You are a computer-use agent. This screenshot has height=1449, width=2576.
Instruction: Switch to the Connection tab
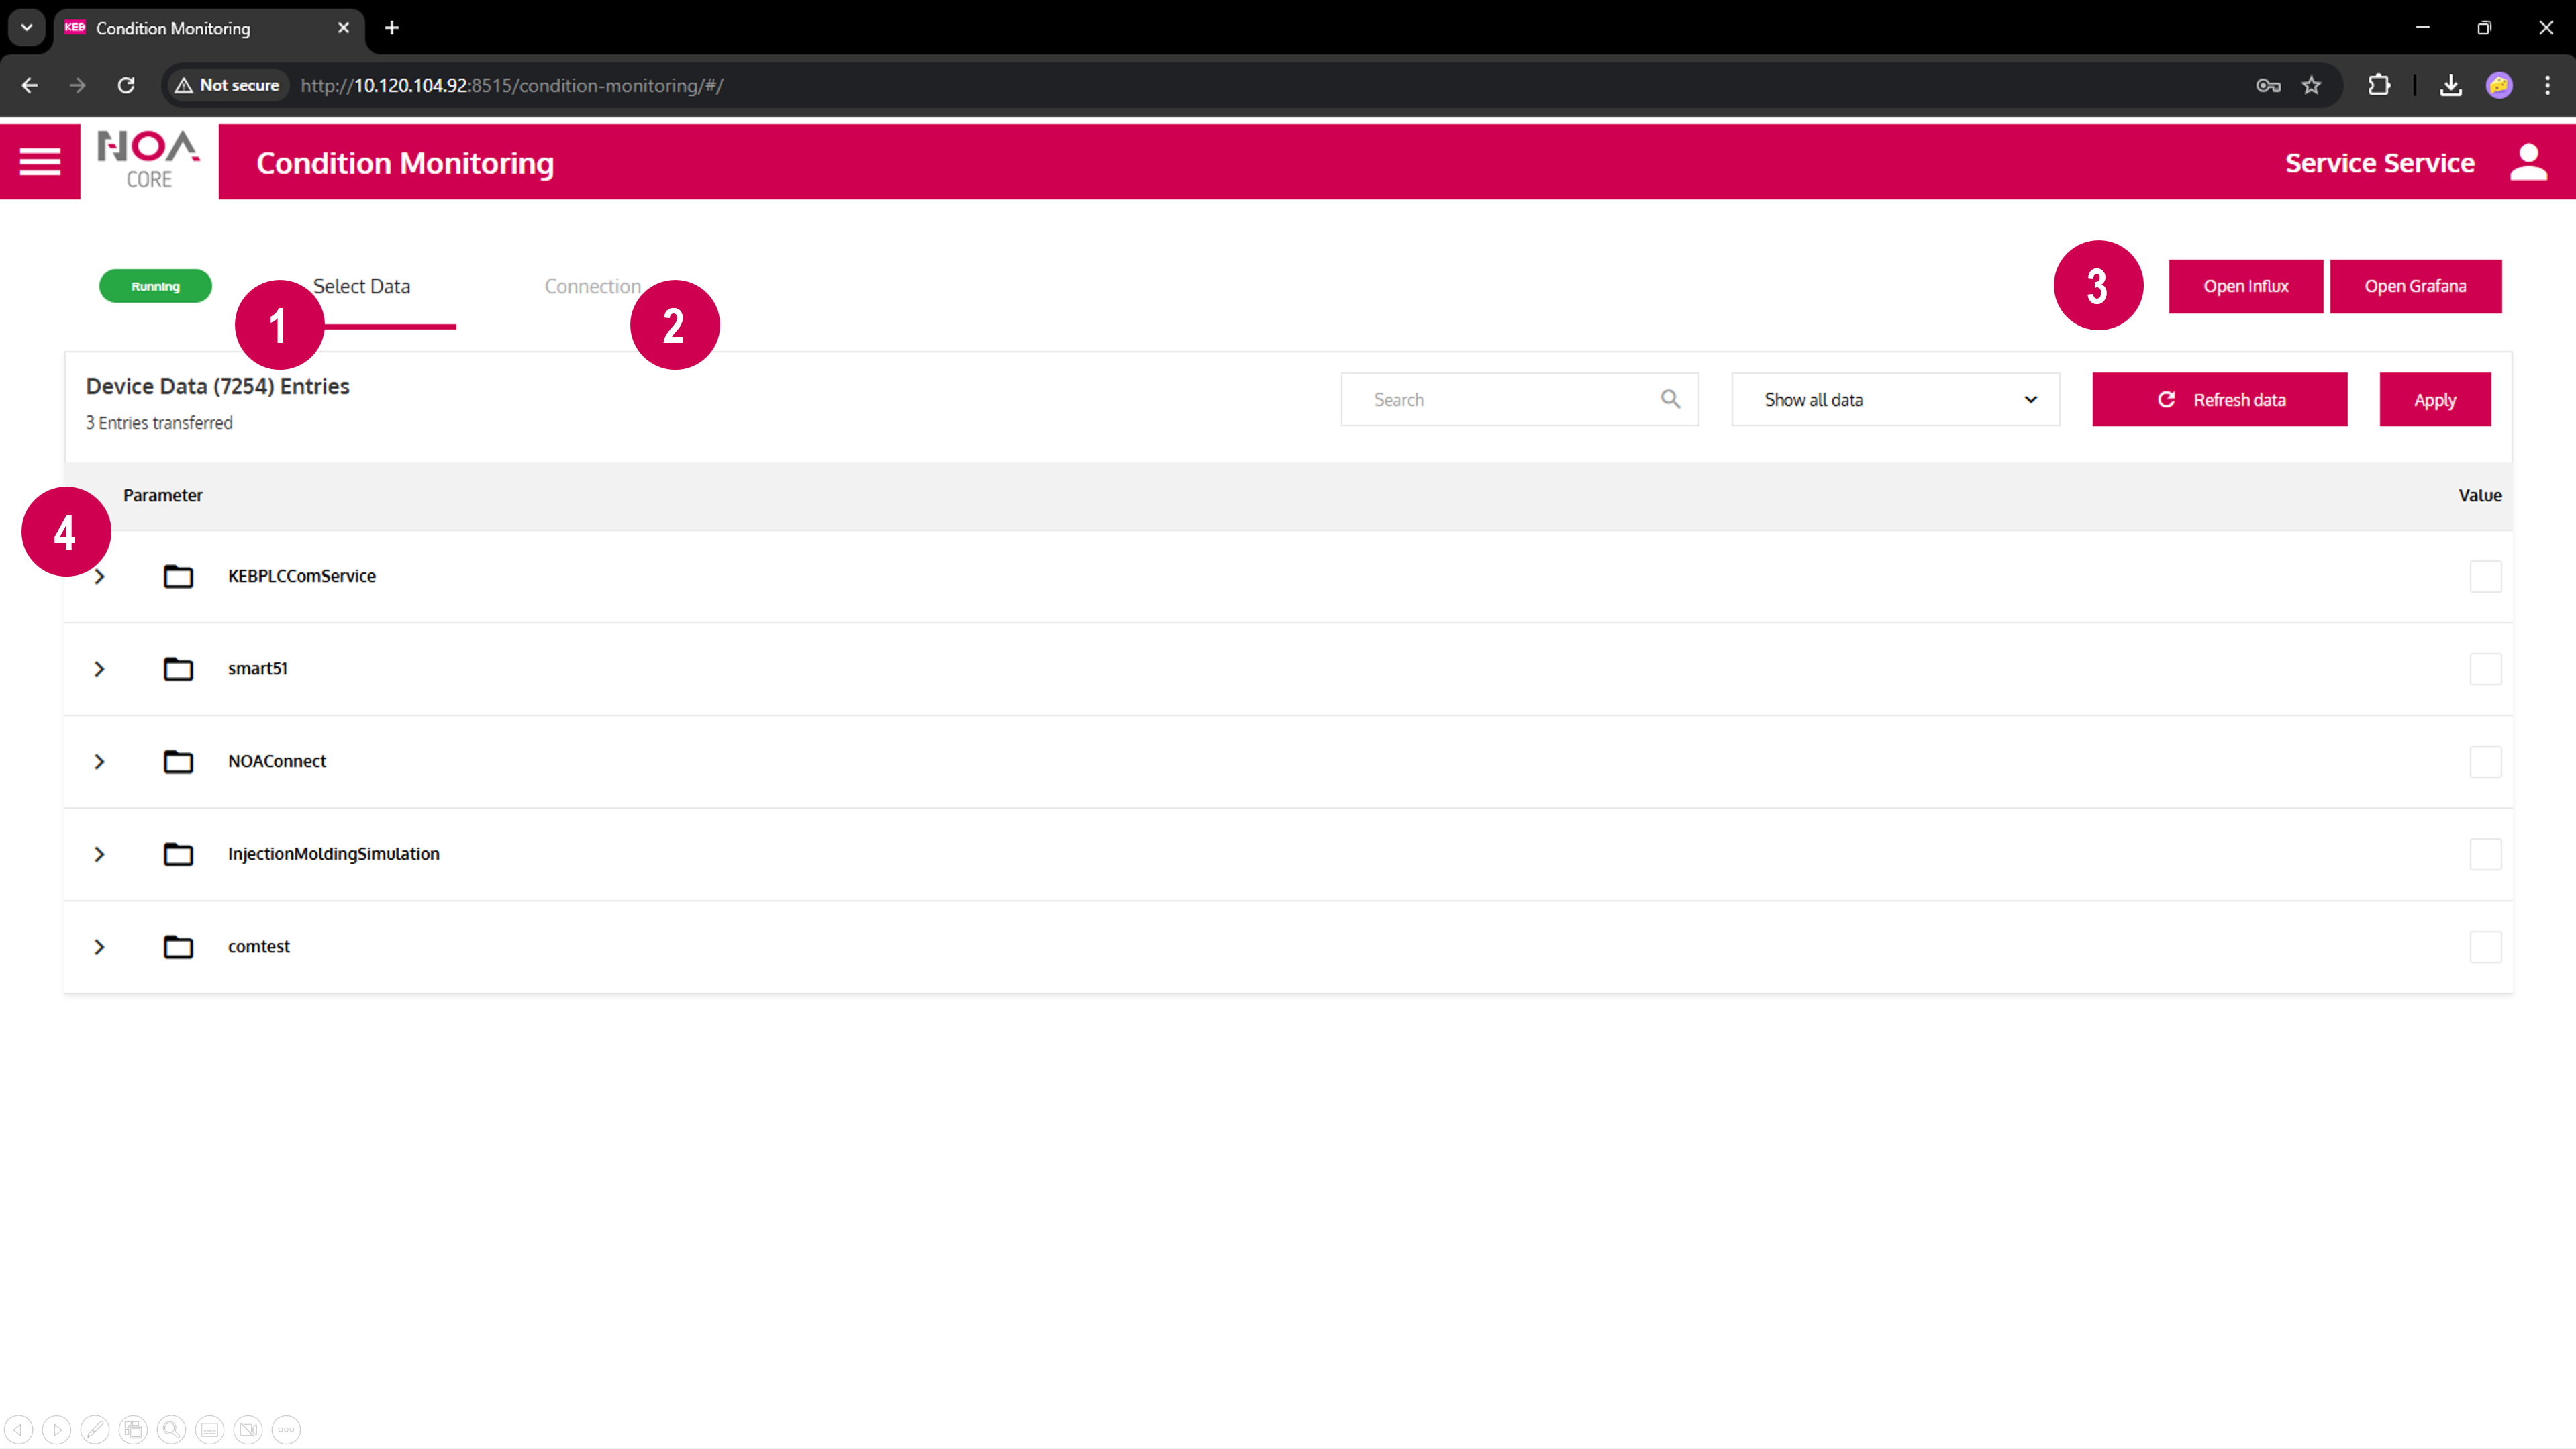[592, 286]
